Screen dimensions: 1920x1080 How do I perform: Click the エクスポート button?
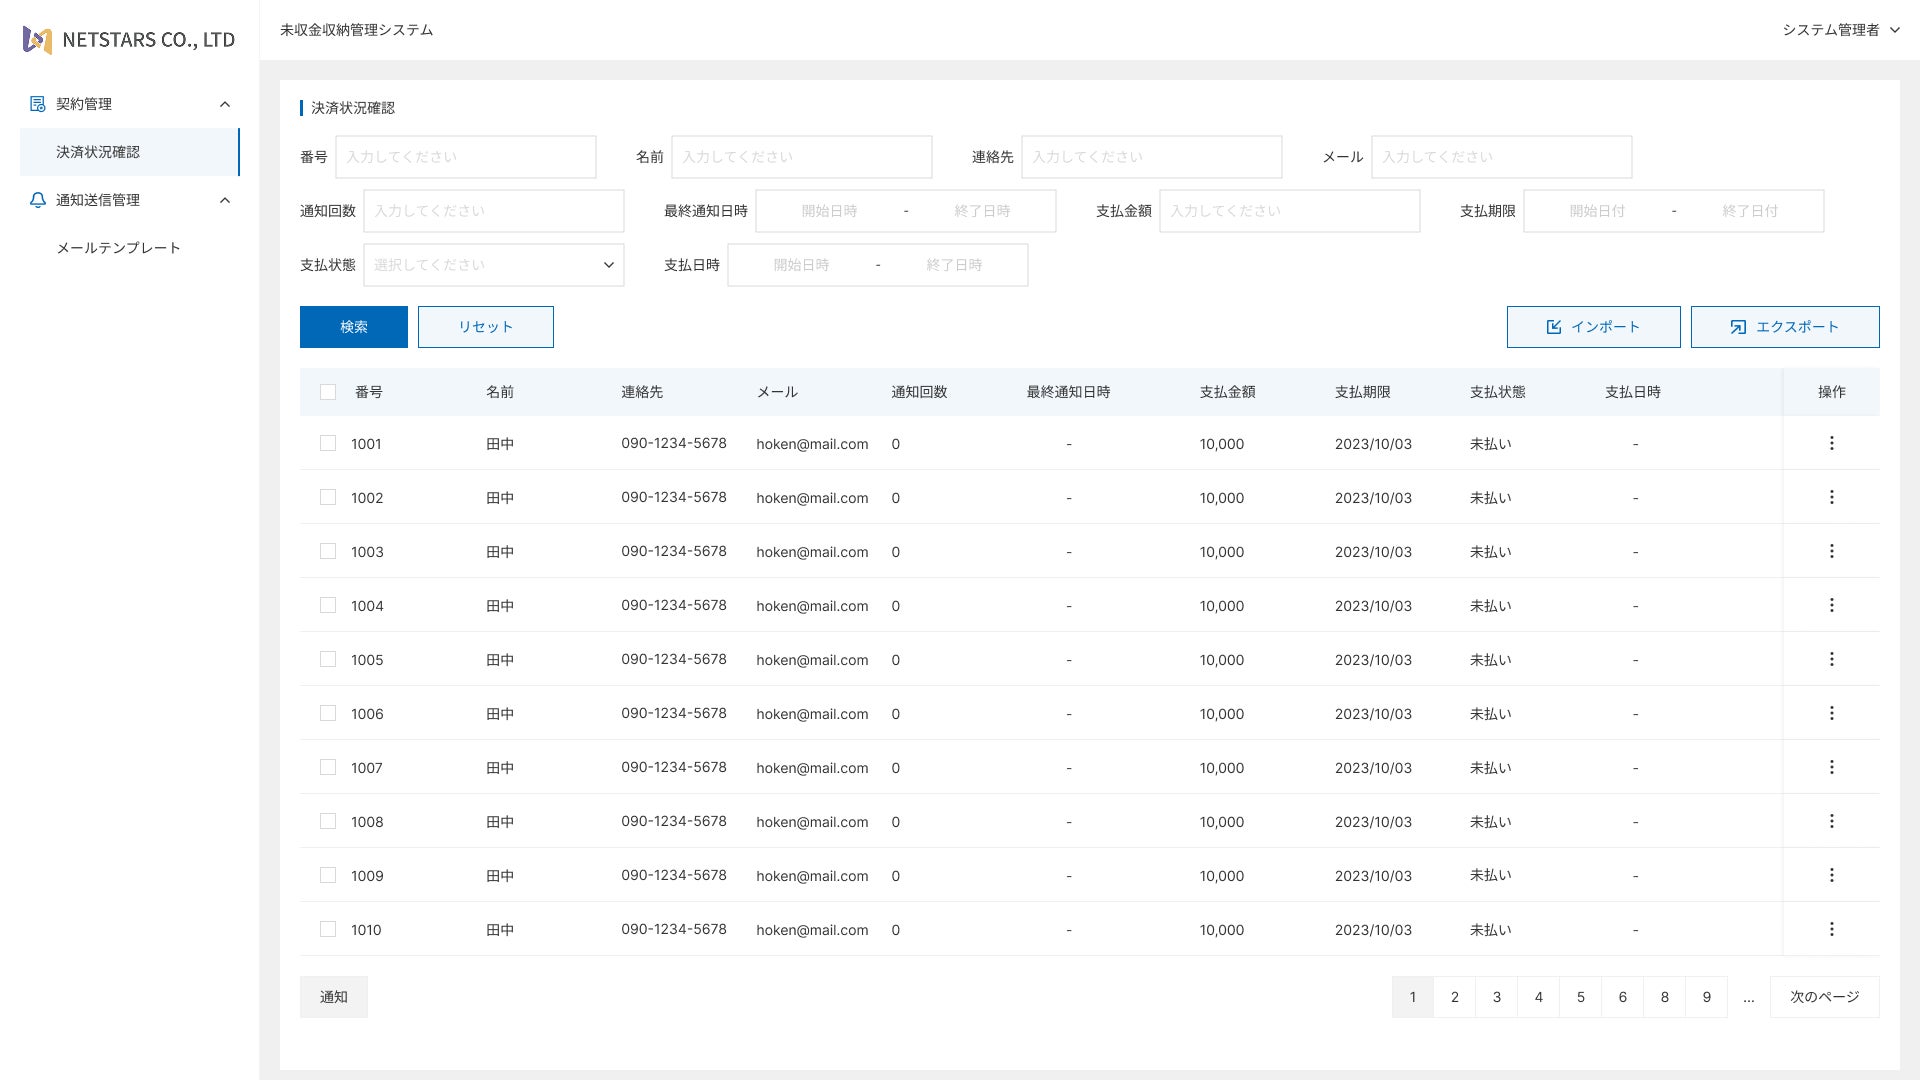[x=1784, y=327]
